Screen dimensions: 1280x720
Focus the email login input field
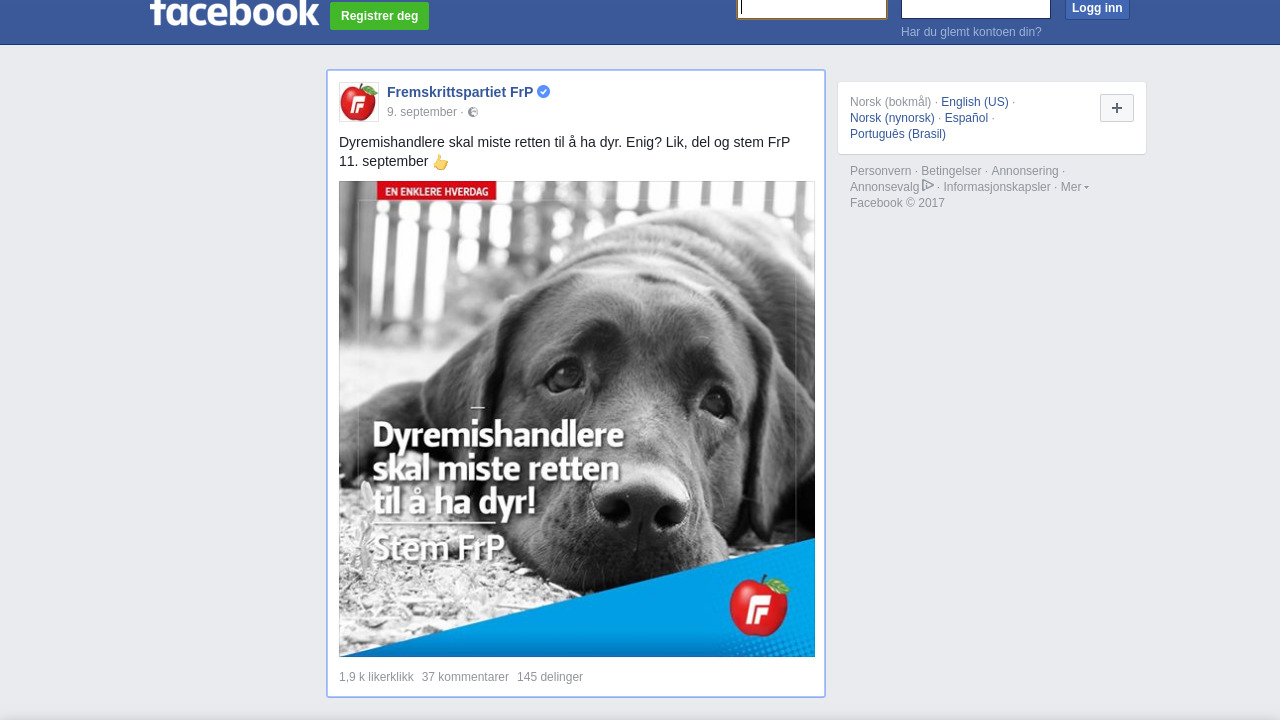tap(812, 8)
